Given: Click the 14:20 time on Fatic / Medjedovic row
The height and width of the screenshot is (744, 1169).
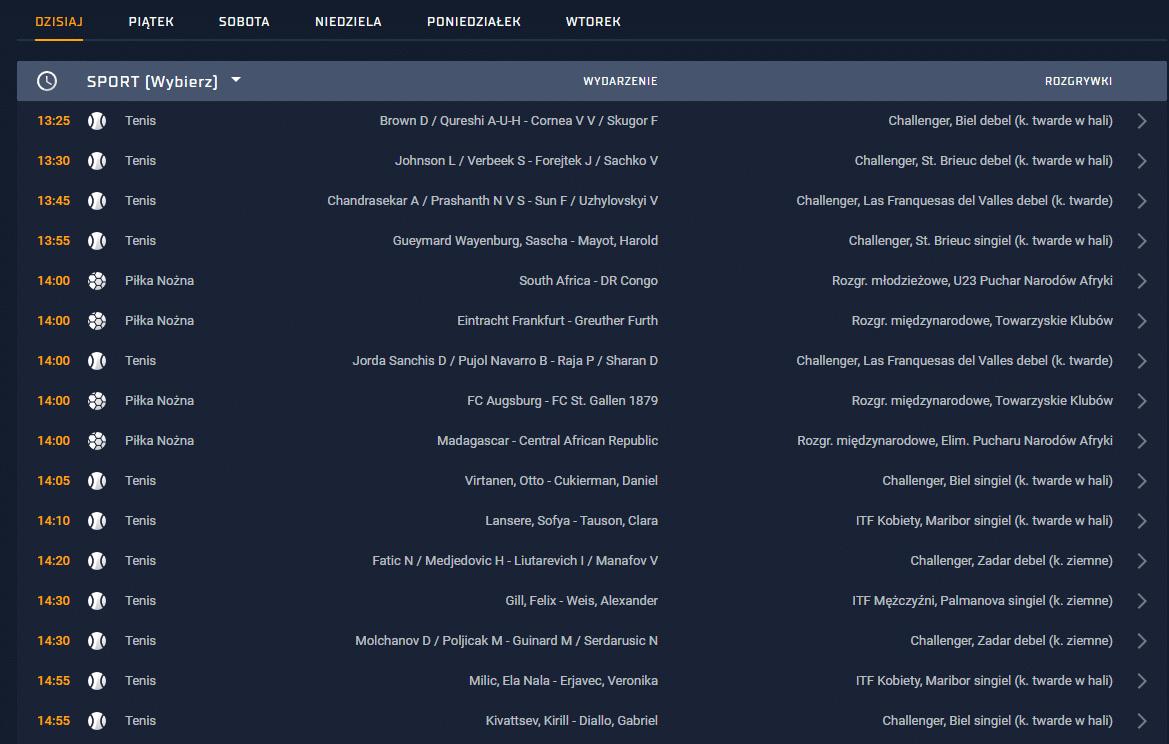Looking at the screenshot, I should click(54, 561).
